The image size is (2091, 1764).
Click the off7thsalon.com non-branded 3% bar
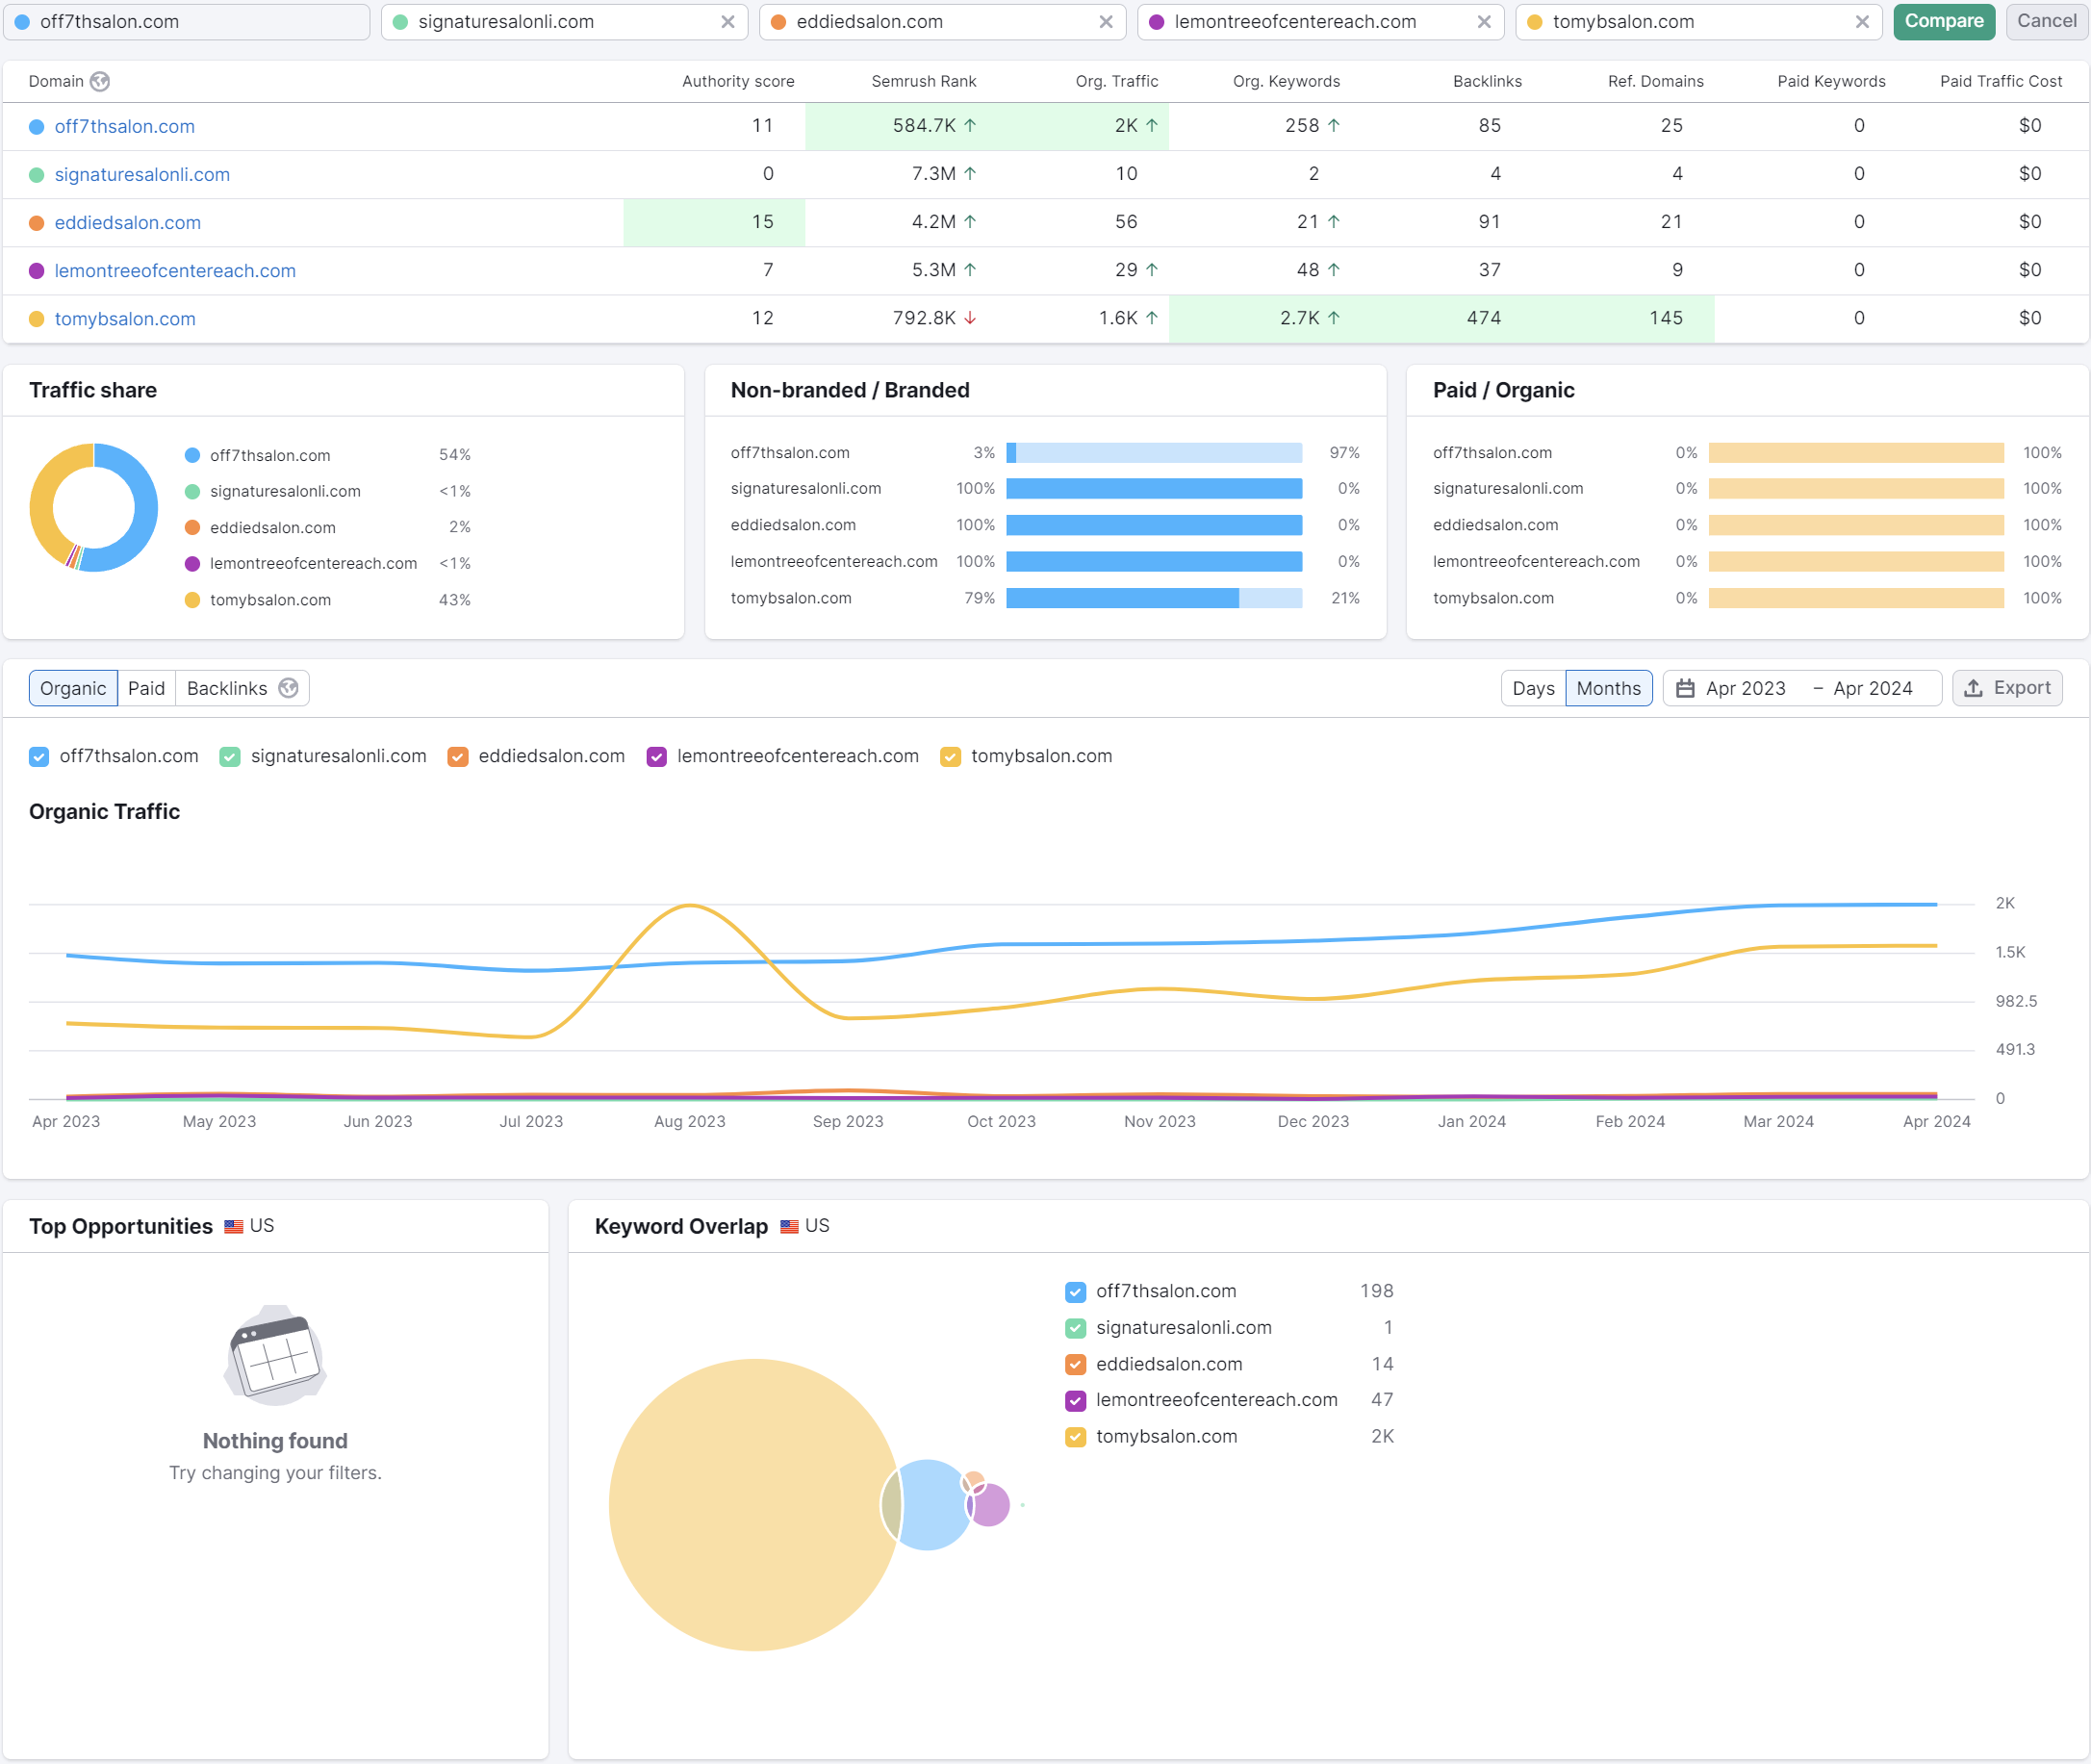1011,453
